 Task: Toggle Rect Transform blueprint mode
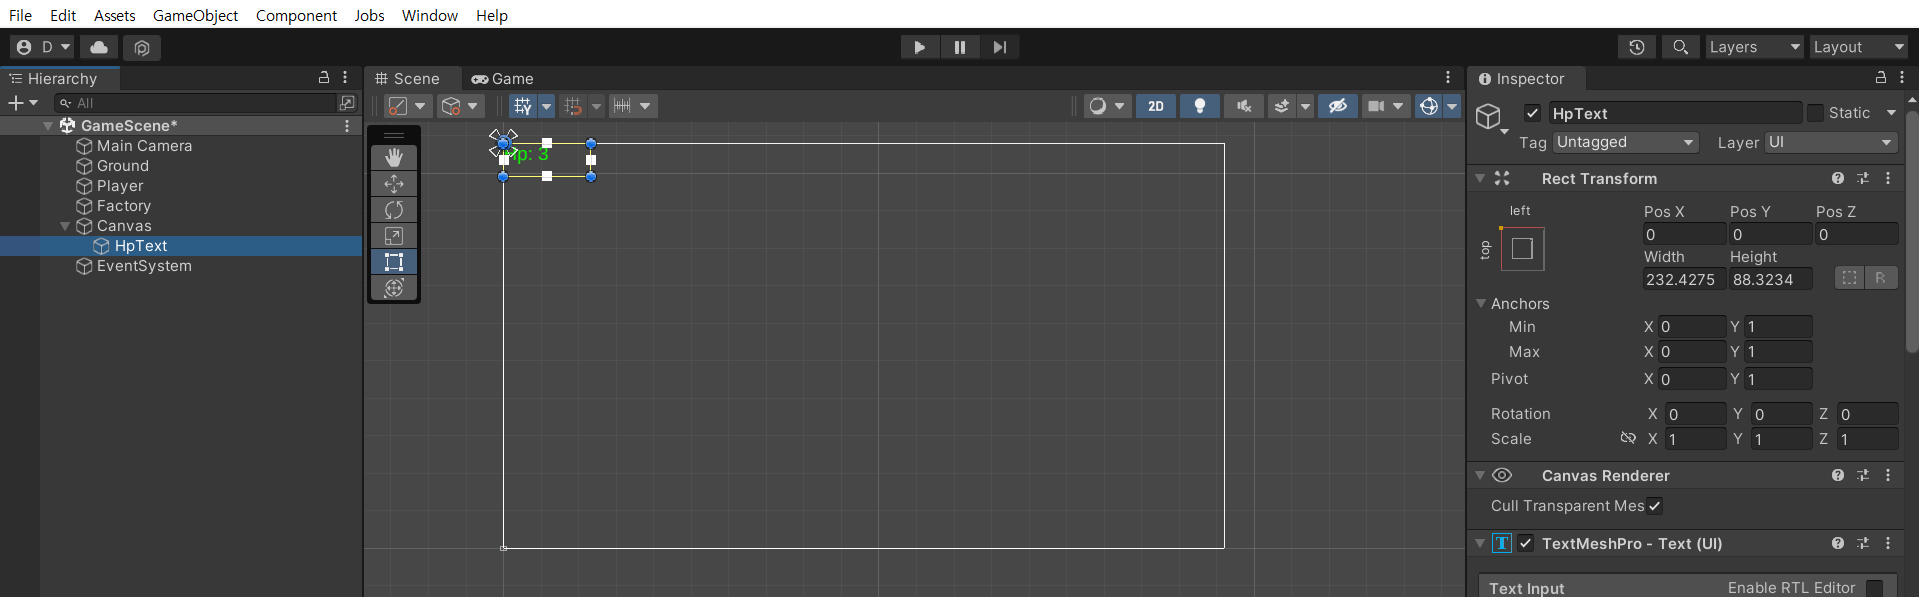1850,278
